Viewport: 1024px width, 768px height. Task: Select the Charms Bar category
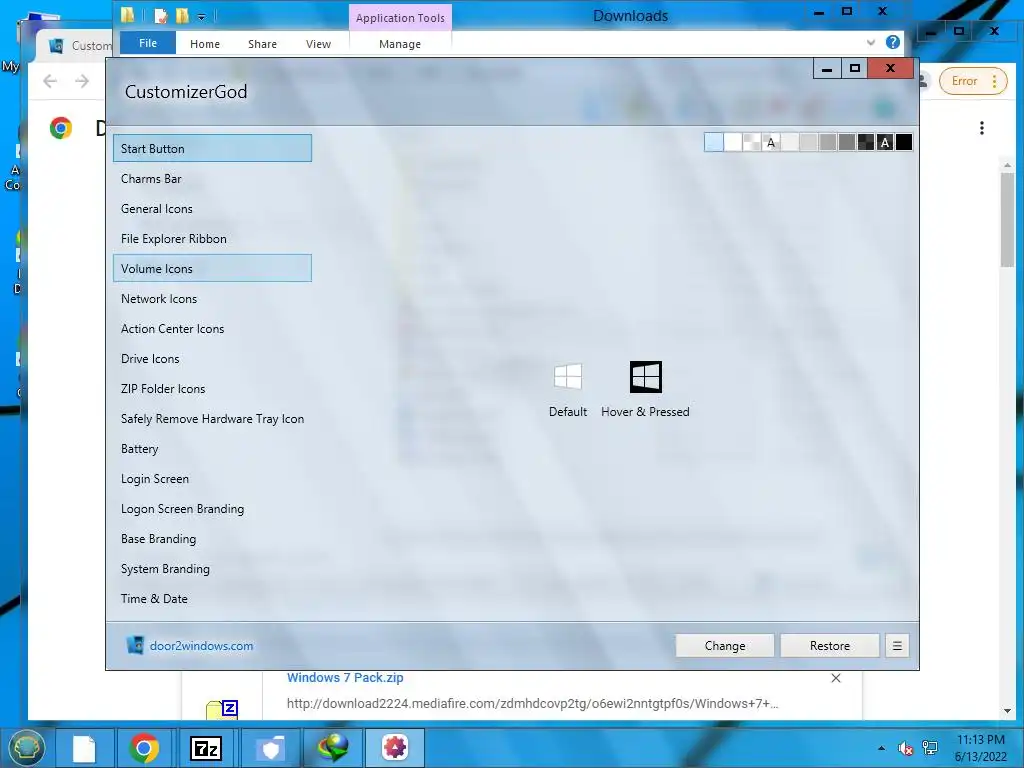pyautogui.click(x=212, y=178)
